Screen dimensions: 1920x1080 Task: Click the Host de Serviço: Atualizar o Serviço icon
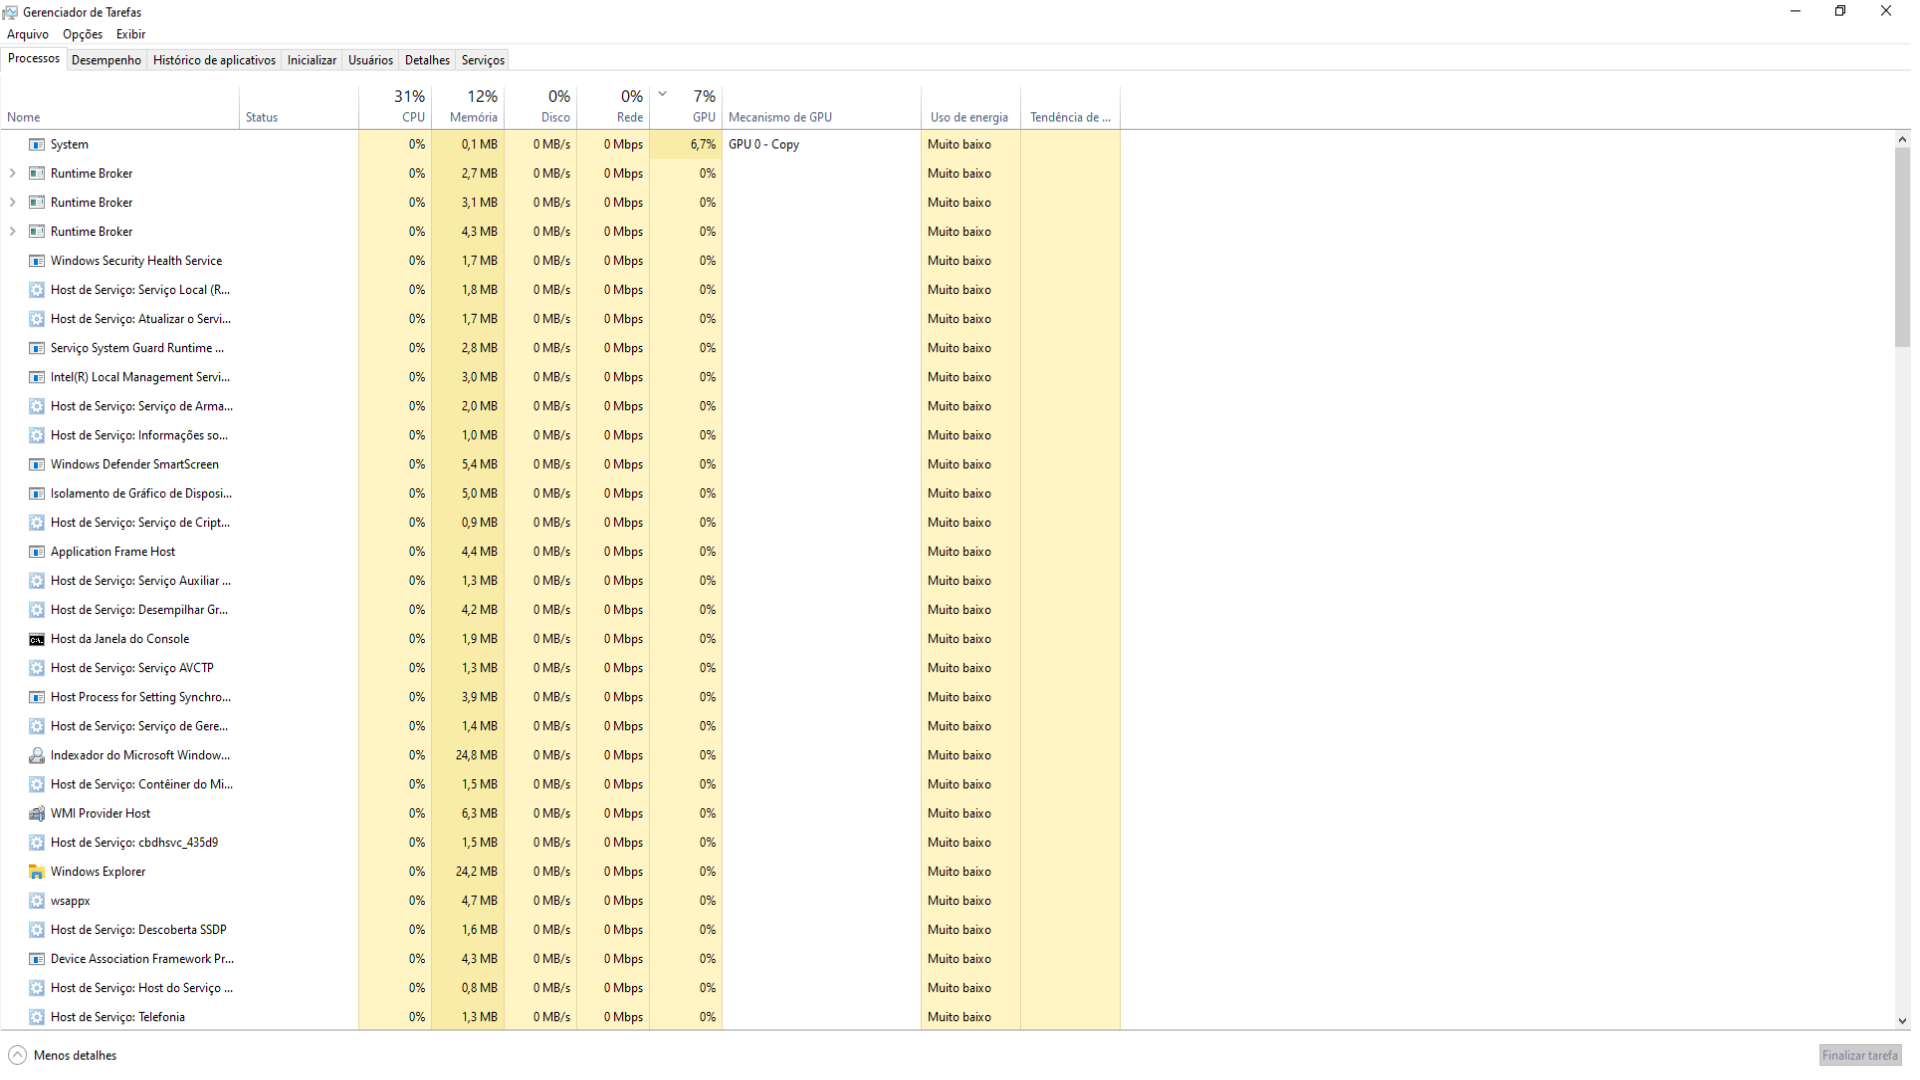[37, 319]
